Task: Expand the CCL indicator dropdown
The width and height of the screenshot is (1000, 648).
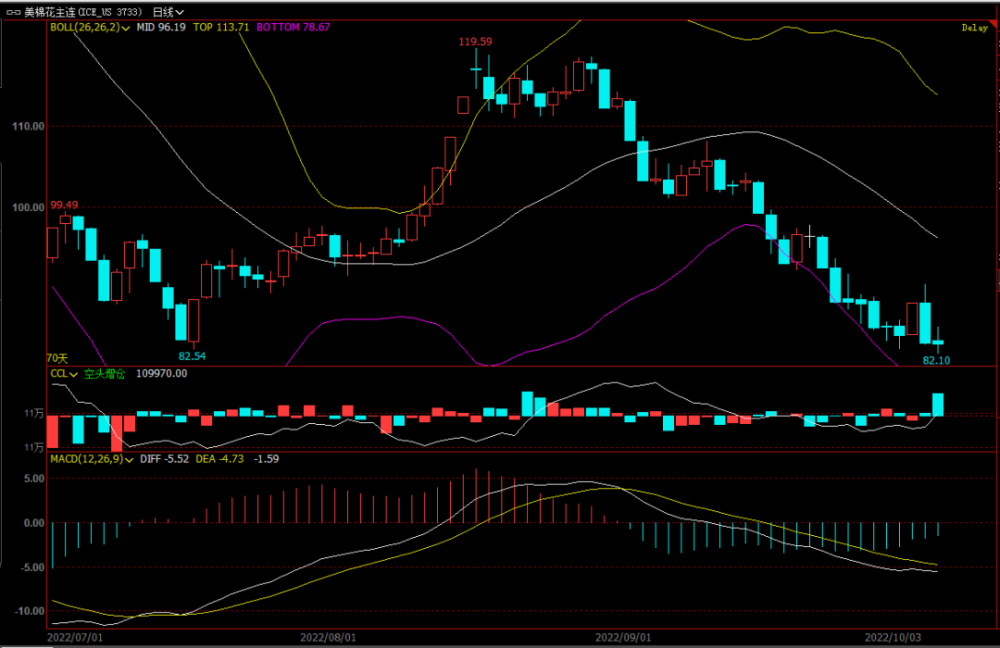Action: [x=74, y=374]
